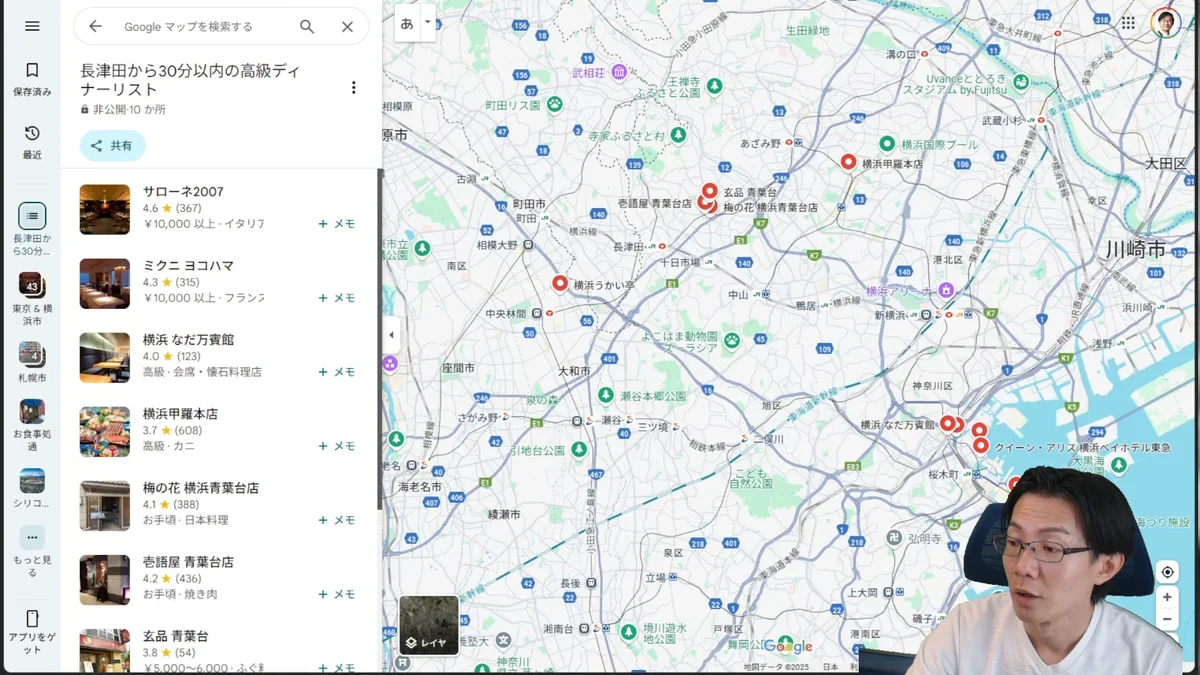
Task: Open the Google account avatar
Action: point(1166,23)
